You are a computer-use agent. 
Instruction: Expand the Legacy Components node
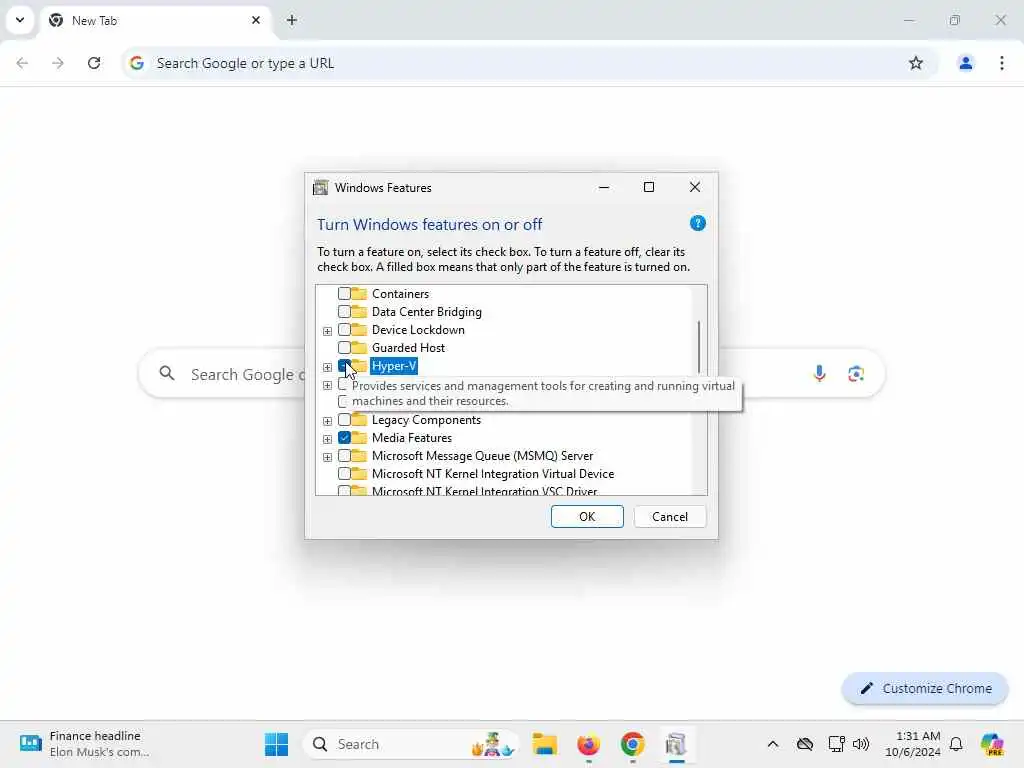click(327, 421)
